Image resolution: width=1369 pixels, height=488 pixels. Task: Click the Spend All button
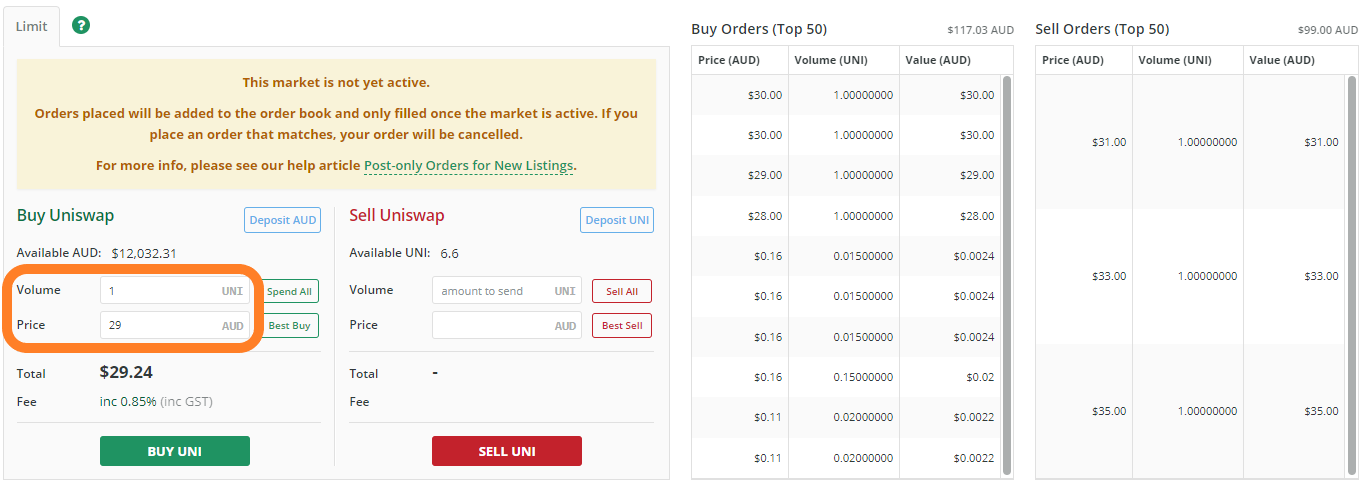[x=290, y=291]
